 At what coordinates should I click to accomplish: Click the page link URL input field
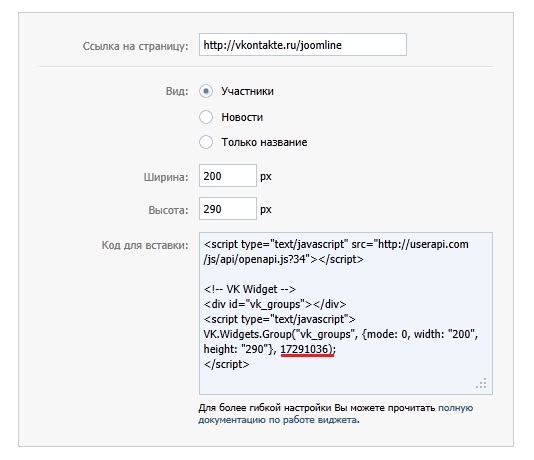[x=303, y=45]
